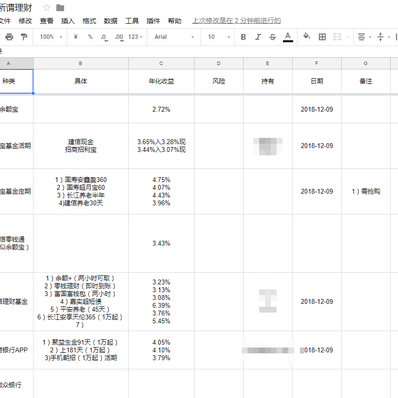Open the 修改 menu
The height and width of the screenshot is (398, 398).
tap(25, 21)
